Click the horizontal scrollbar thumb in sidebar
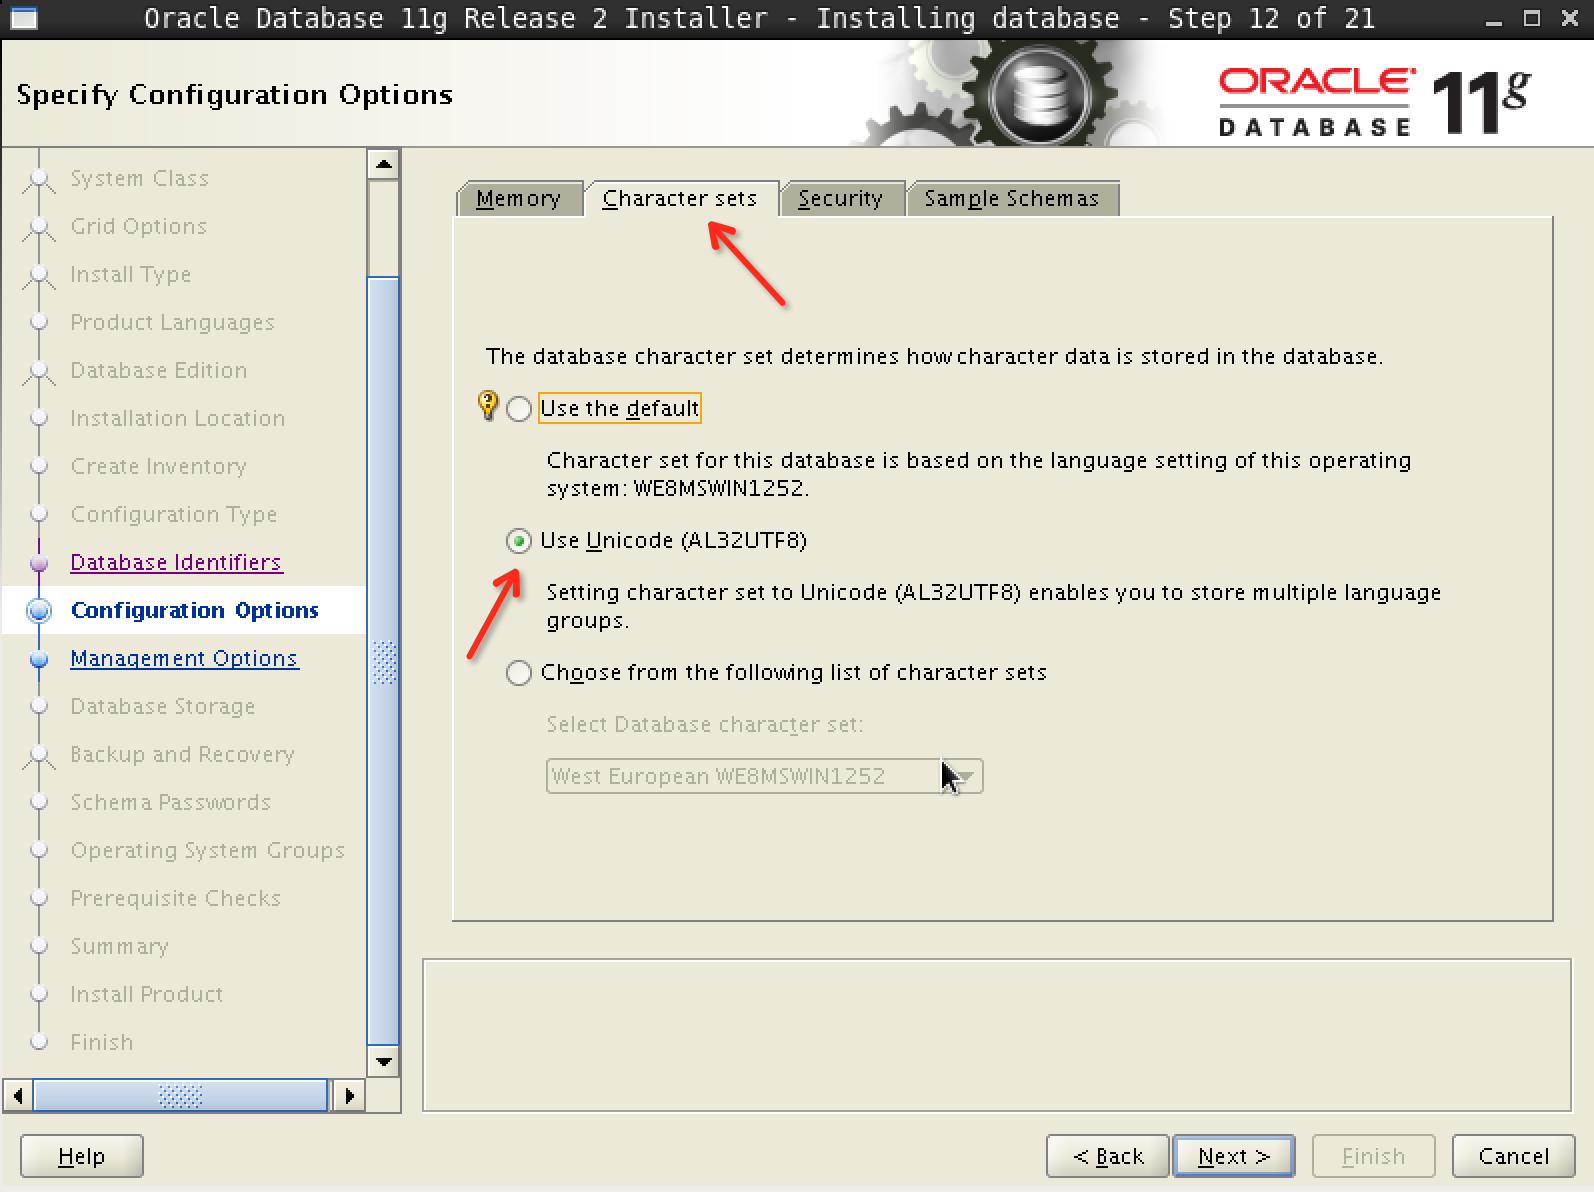 (180, 1095)
